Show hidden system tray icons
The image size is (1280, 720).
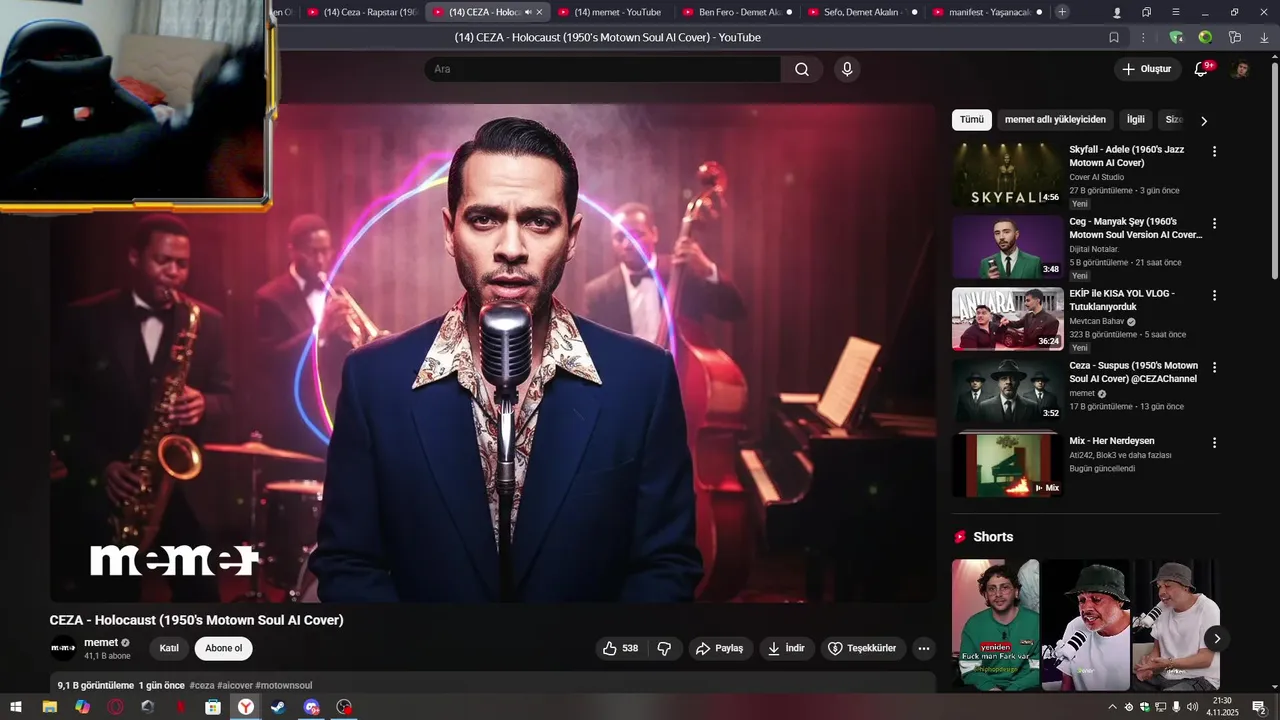click(1112, 707)
